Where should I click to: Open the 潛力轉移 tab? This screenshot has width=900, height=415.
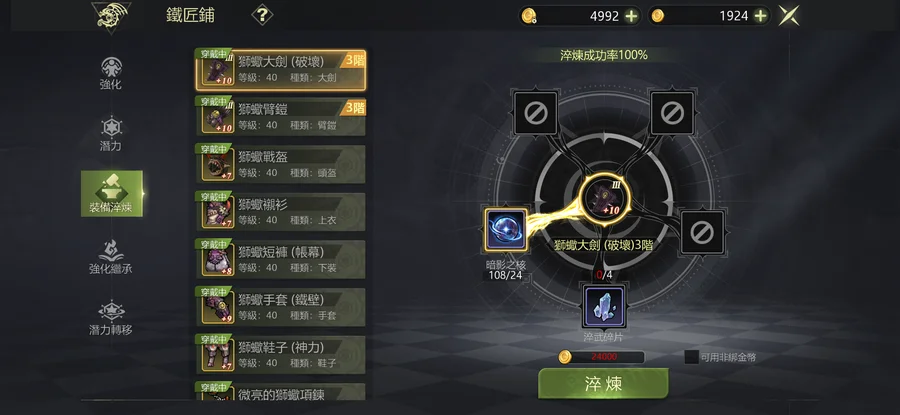111,319
